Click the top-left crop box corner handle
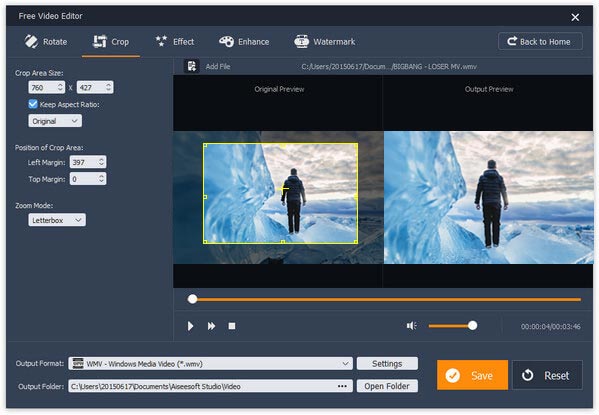The height and width of the screenshot is (415, 599). pyautogui.click(x=205, y=145)
